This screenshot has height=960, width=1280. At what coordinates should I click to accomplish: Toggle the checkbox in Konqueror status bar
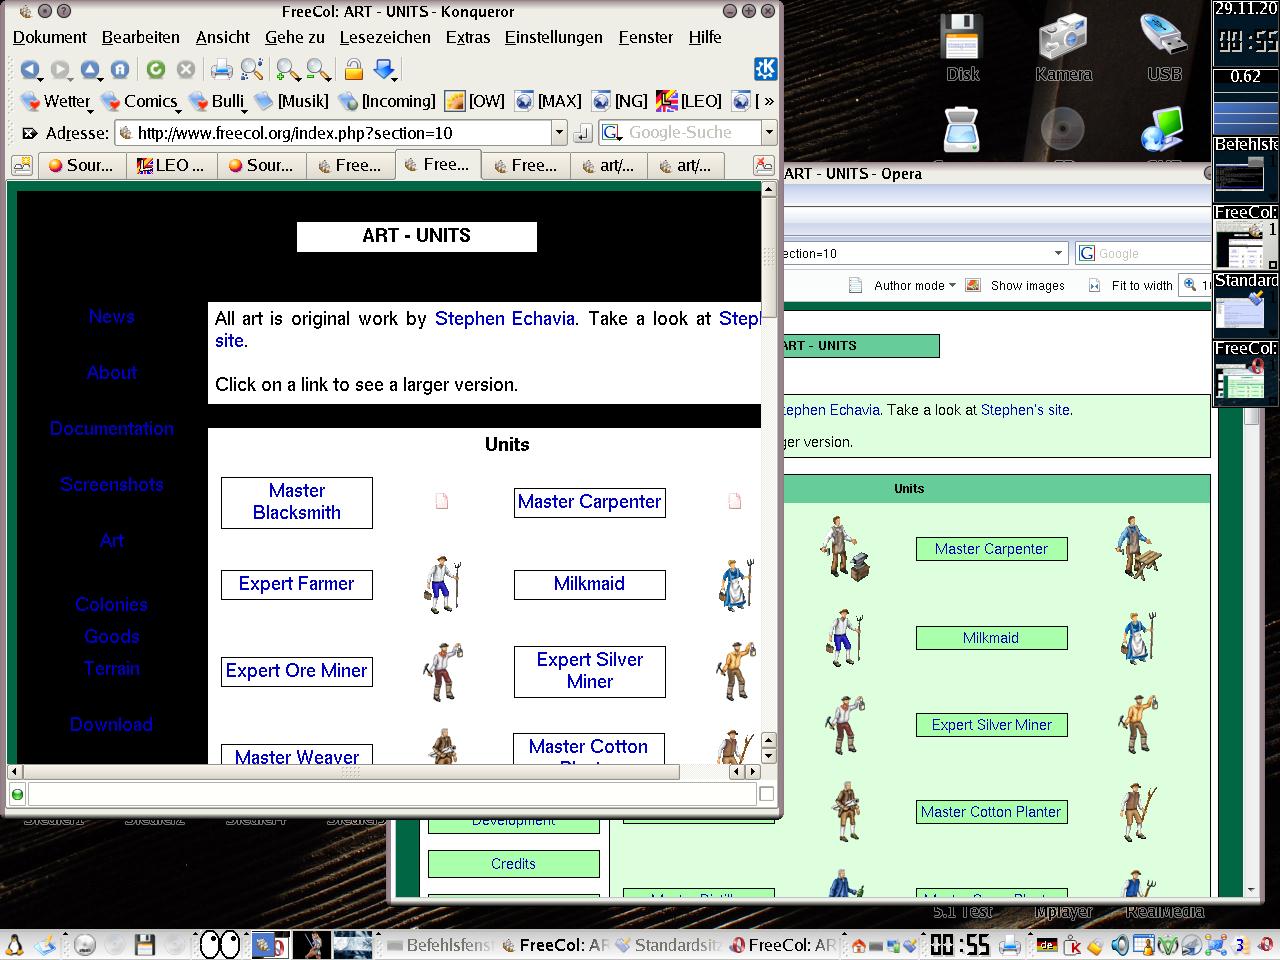pos(767,794)
